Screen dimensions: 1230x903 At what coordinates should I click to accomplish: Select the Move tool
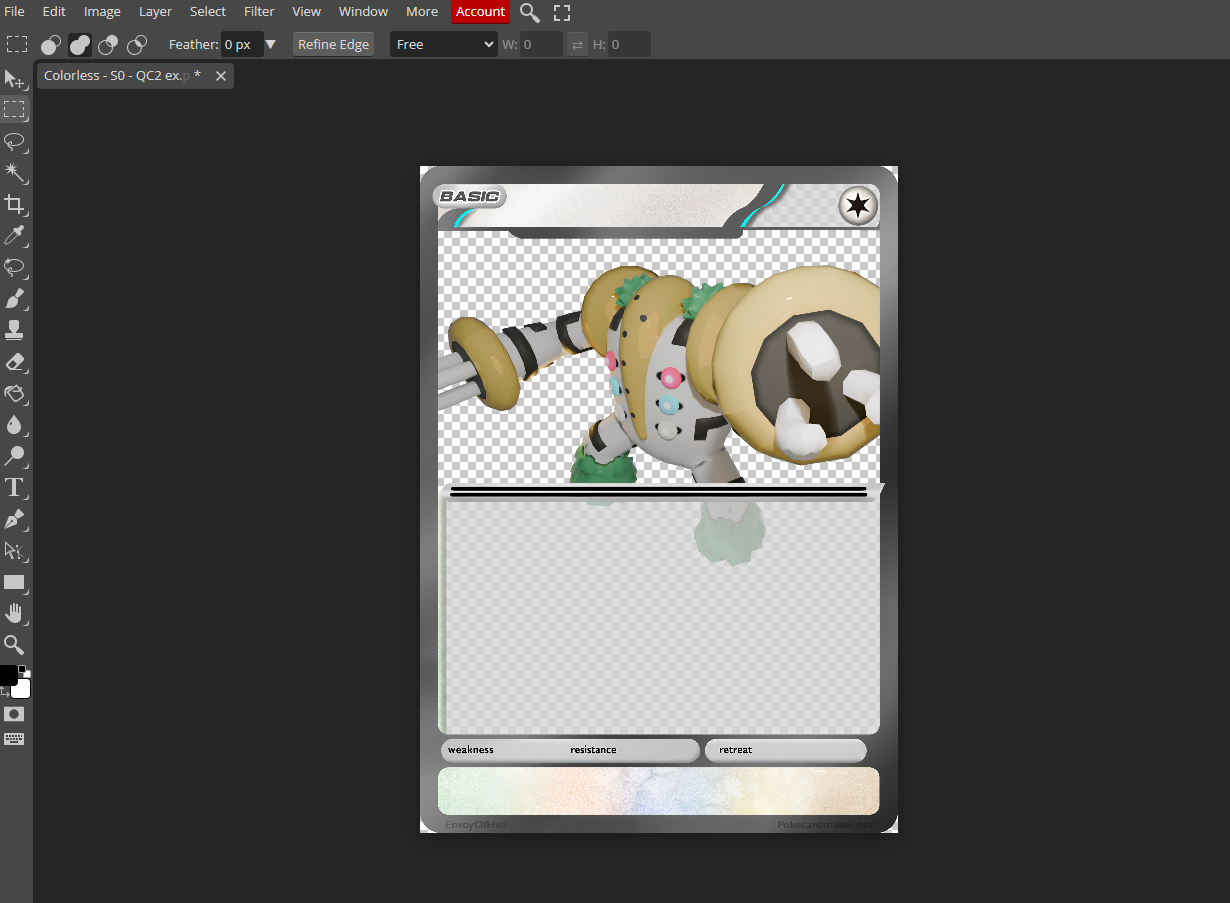click(14, 79)
